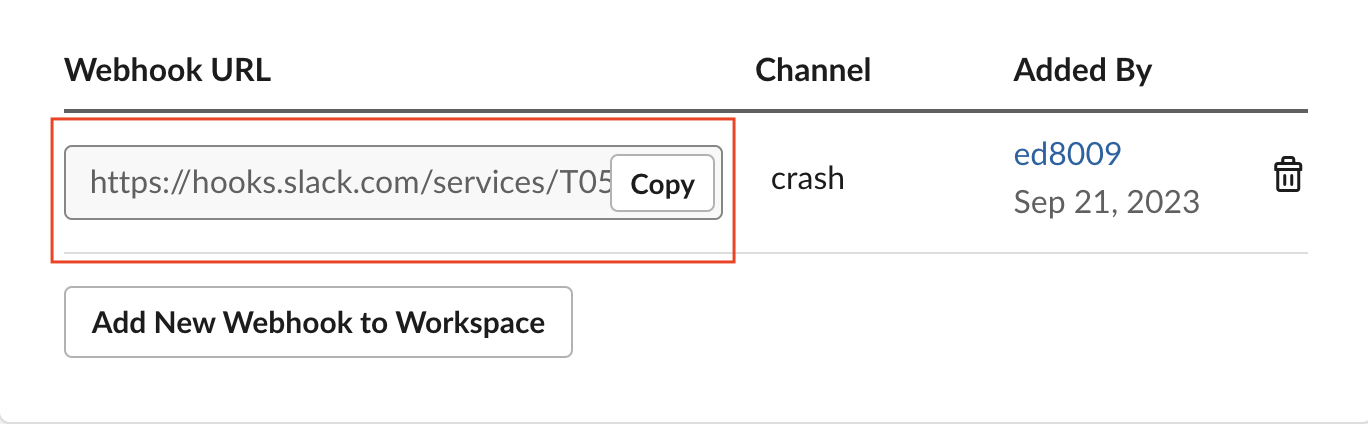Screen dimensions: 1368x424
Task: Click Add New Webhook to Workspace
Action: tap(318, 322)
